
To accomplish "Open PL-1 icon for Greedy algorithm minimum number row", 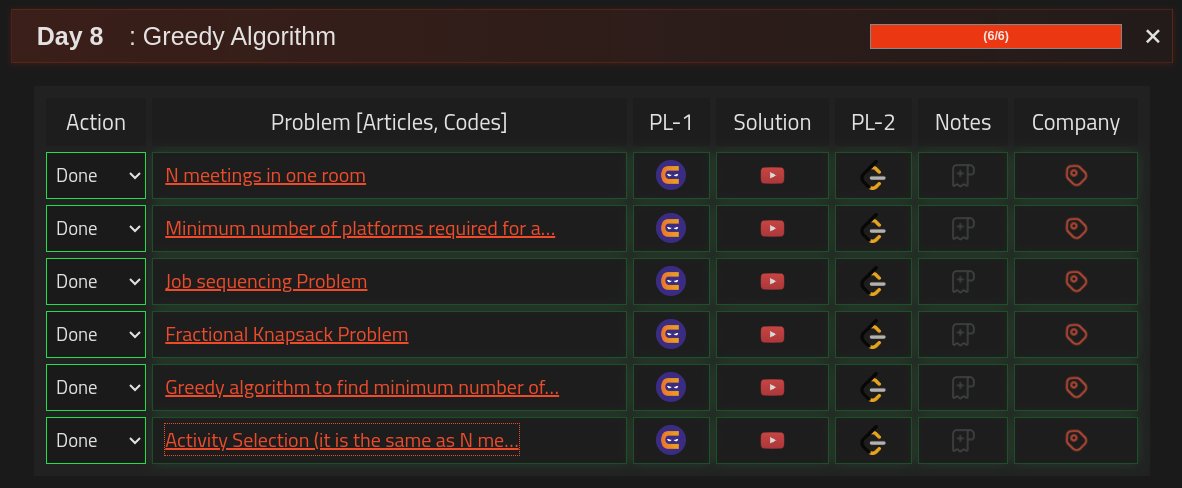I will pyautogui.click(x=671, y=386).
